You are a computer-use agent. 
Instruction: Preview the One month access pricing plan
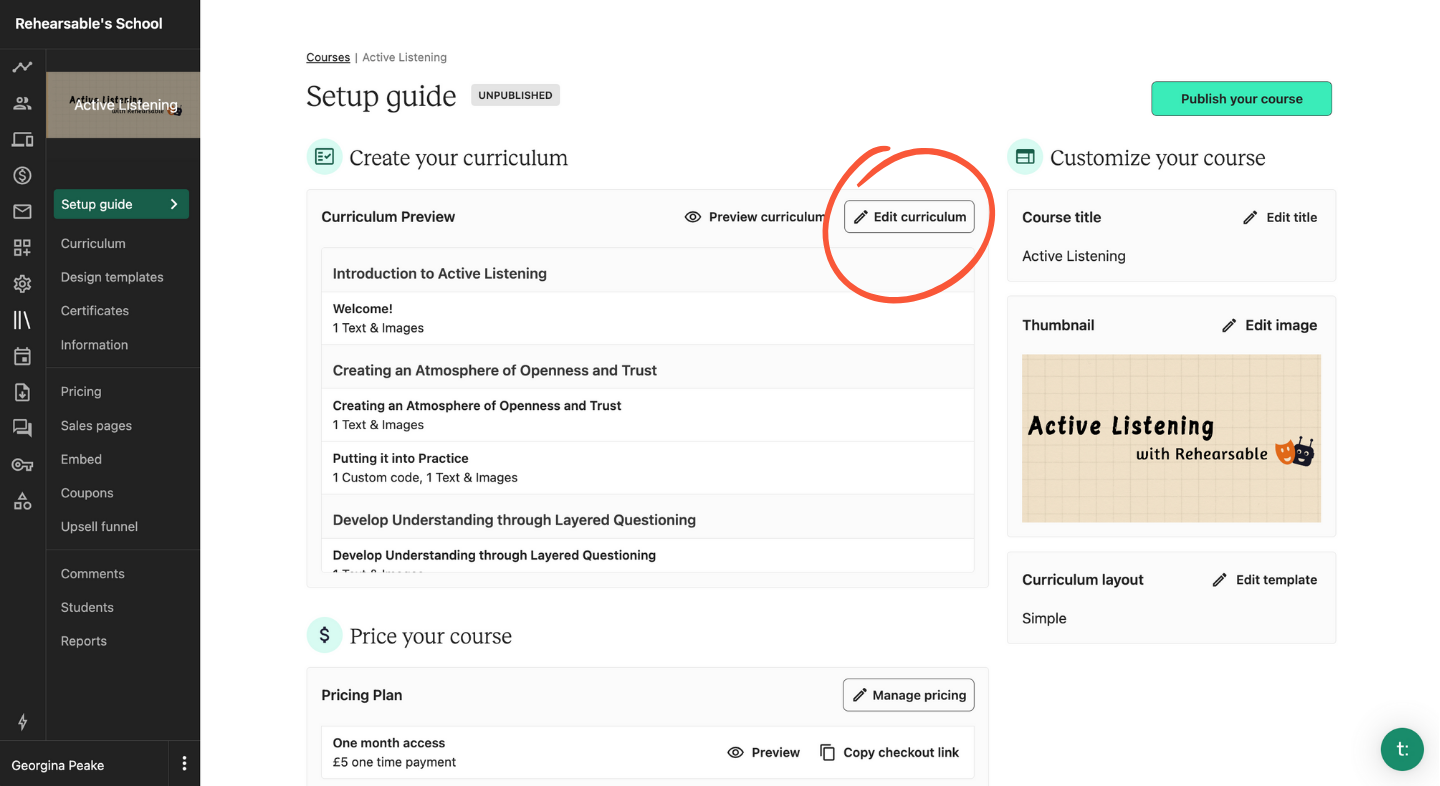764,752
